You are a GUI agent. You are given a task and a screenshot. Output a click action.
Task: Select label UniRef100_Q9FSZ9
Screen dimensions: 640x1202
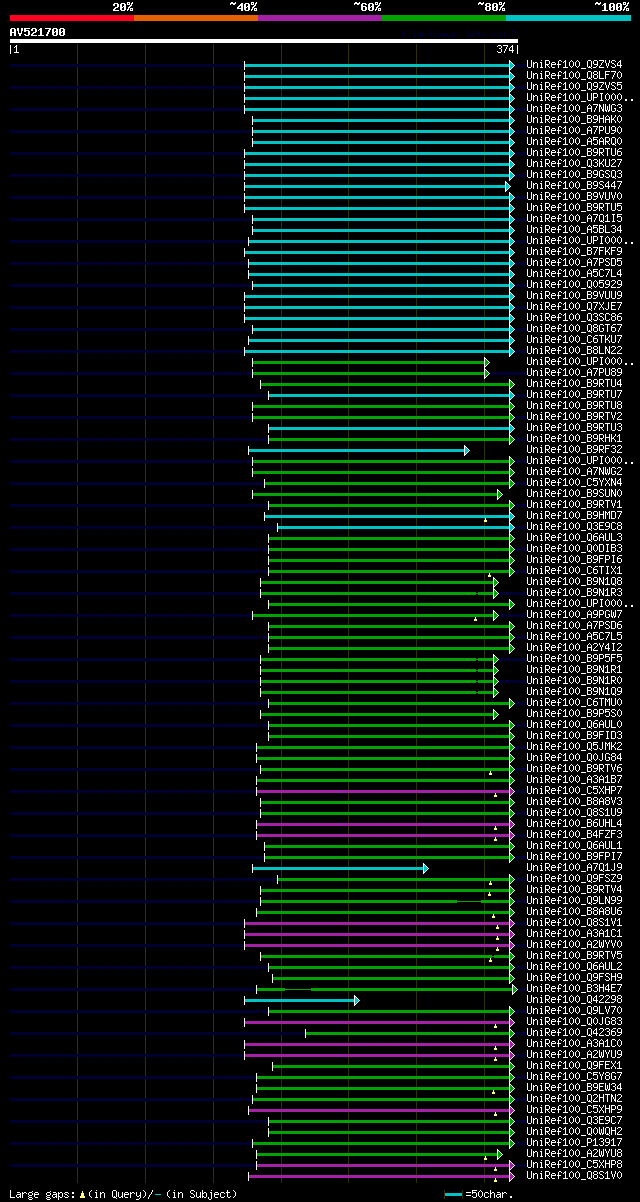pos(574,878)
